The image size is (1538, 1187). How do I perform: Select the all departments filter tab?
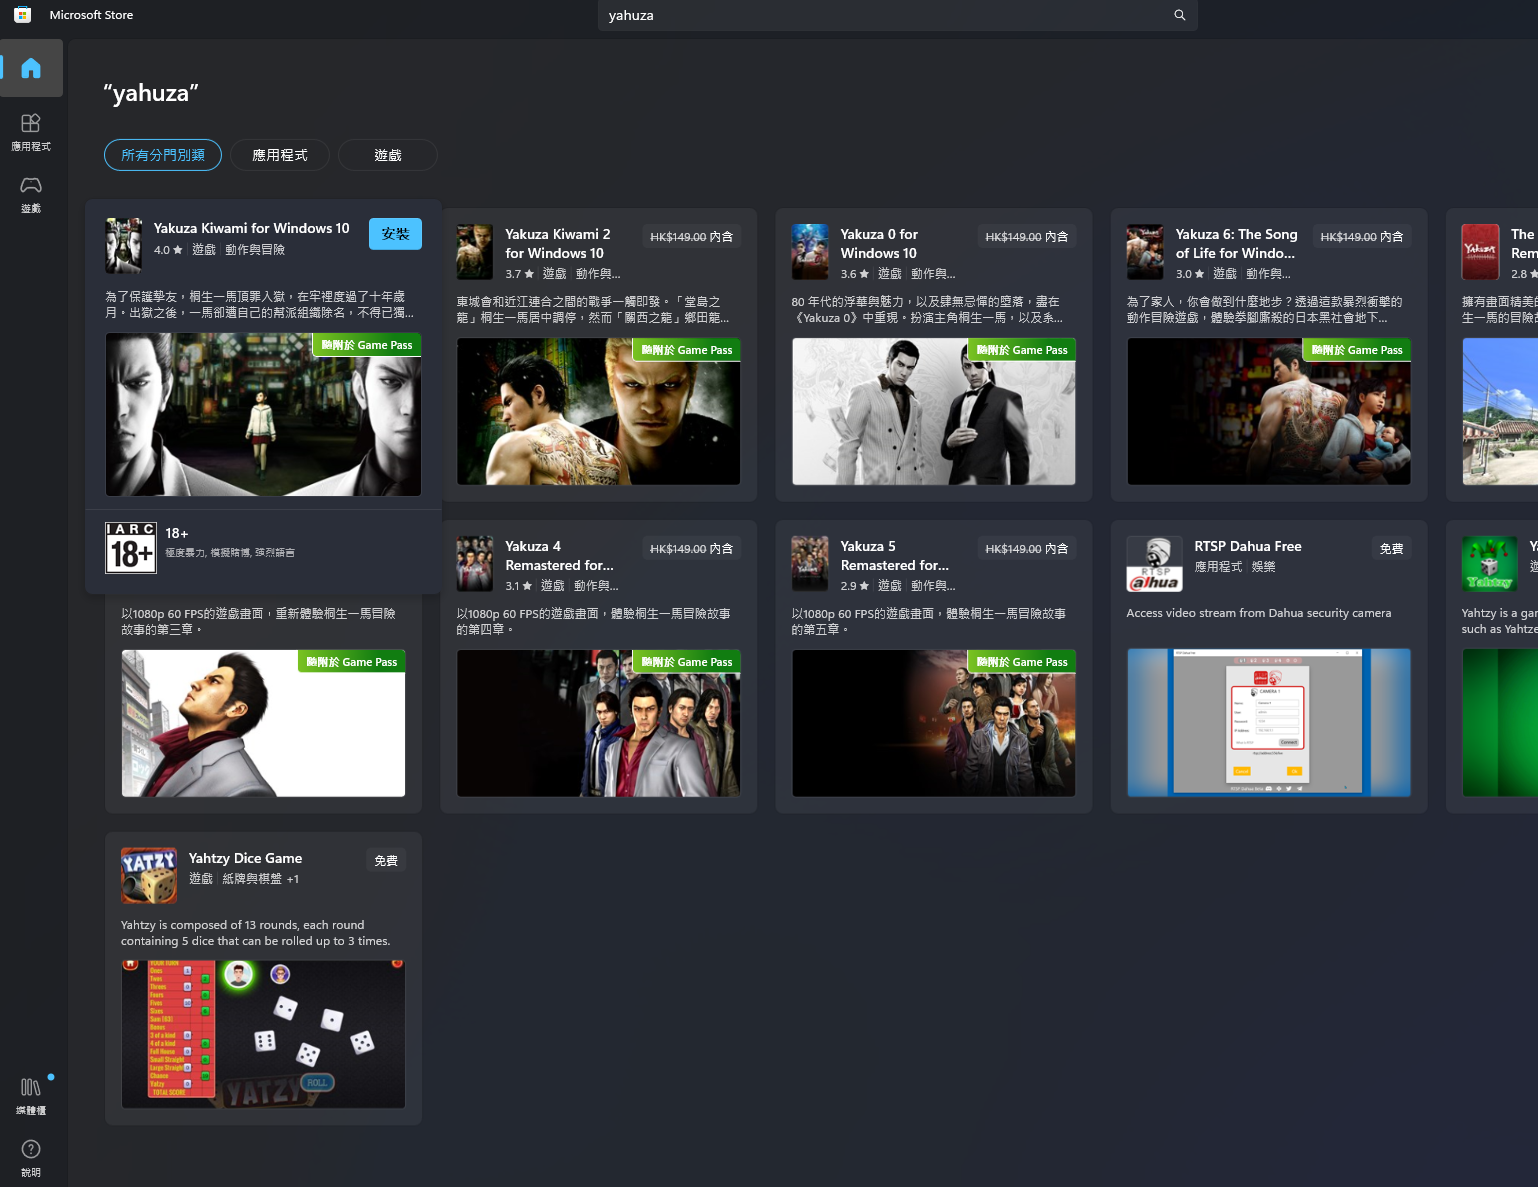pos(163,155)
